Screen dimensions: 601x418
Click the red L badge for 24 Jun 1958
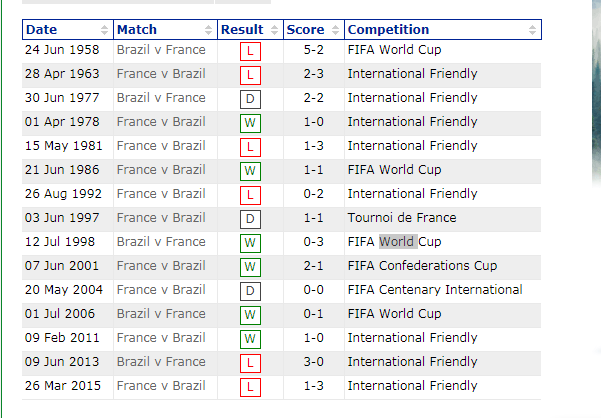tap(250, 51)
